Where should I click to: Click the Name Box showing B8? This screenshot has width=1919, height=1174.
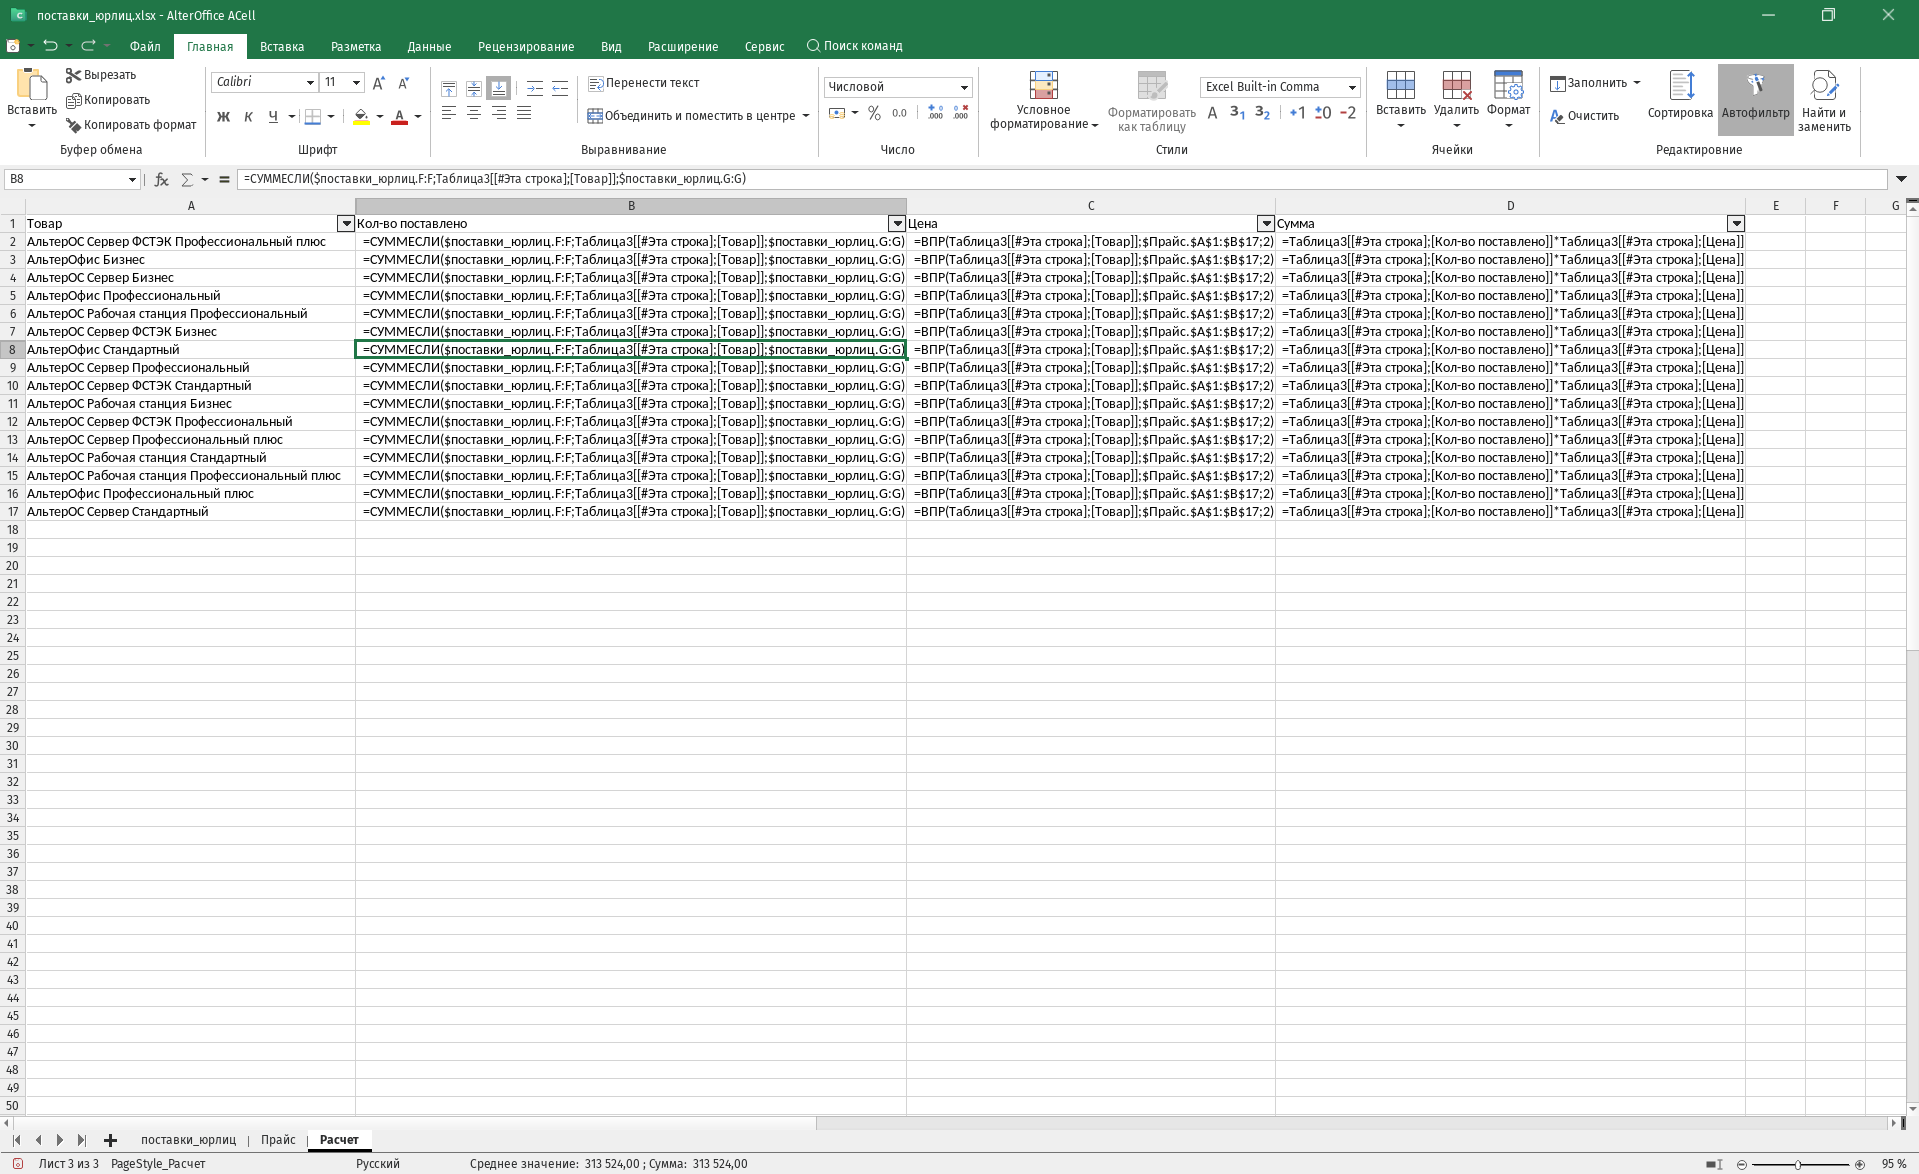[72, 179]
